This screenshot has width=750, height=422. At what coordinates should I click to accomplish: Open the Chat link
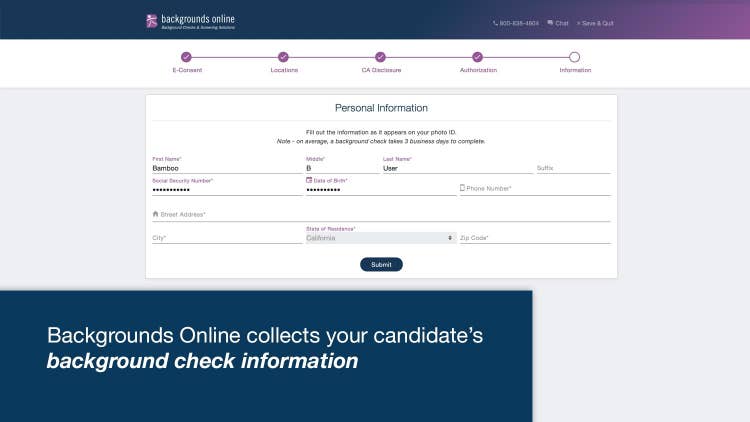pos(558,23)
